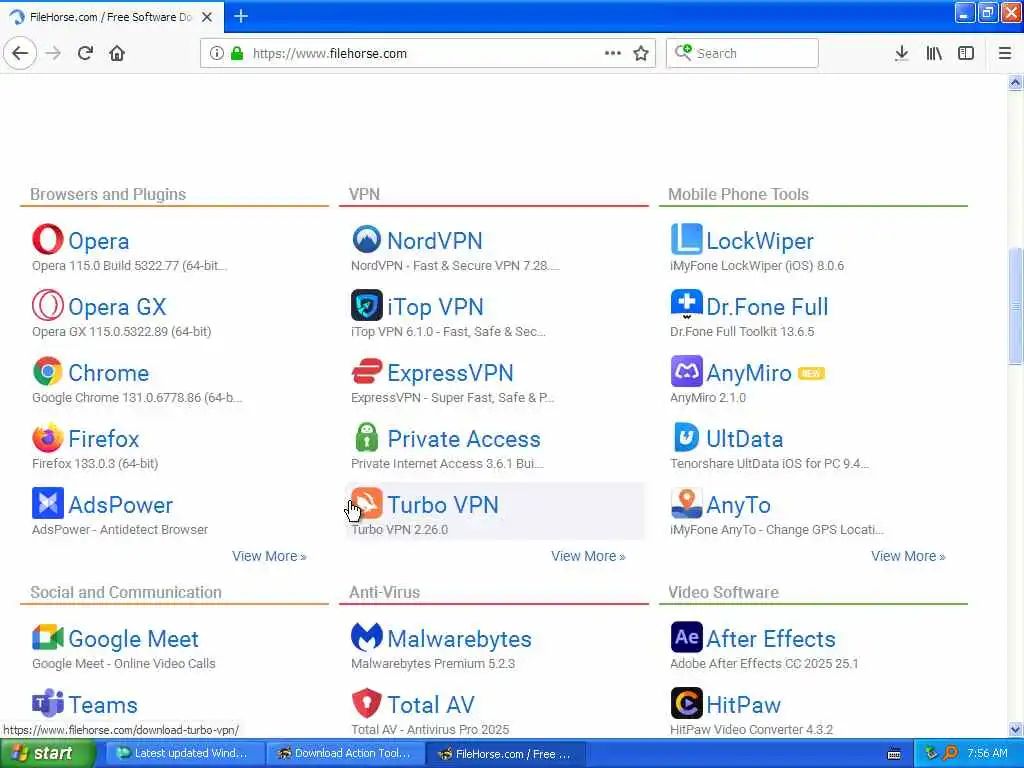Open the Malwarebytes title link
Screen dimensions: 1024x768
pos(459,639)
